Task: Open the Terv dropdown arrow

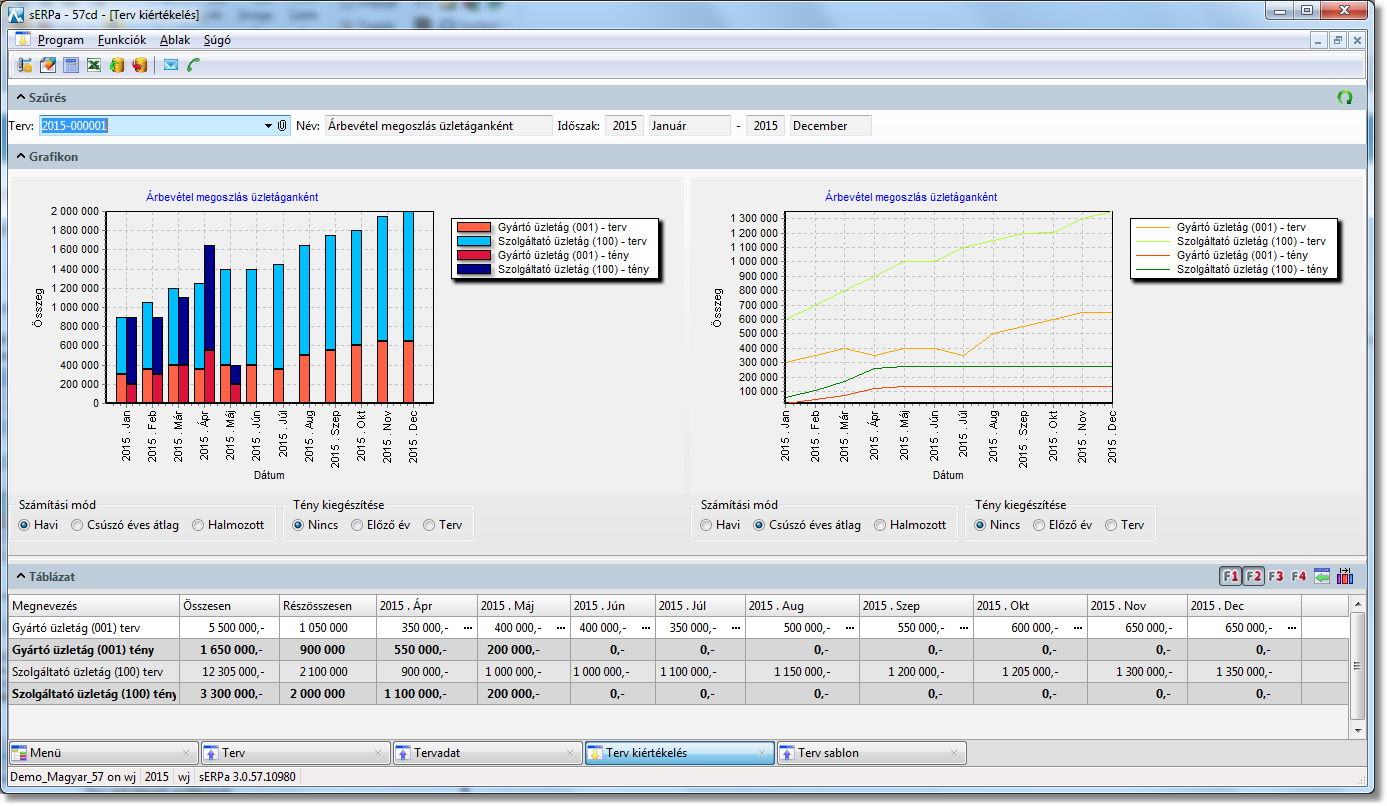Action: (x=268, y=126)
